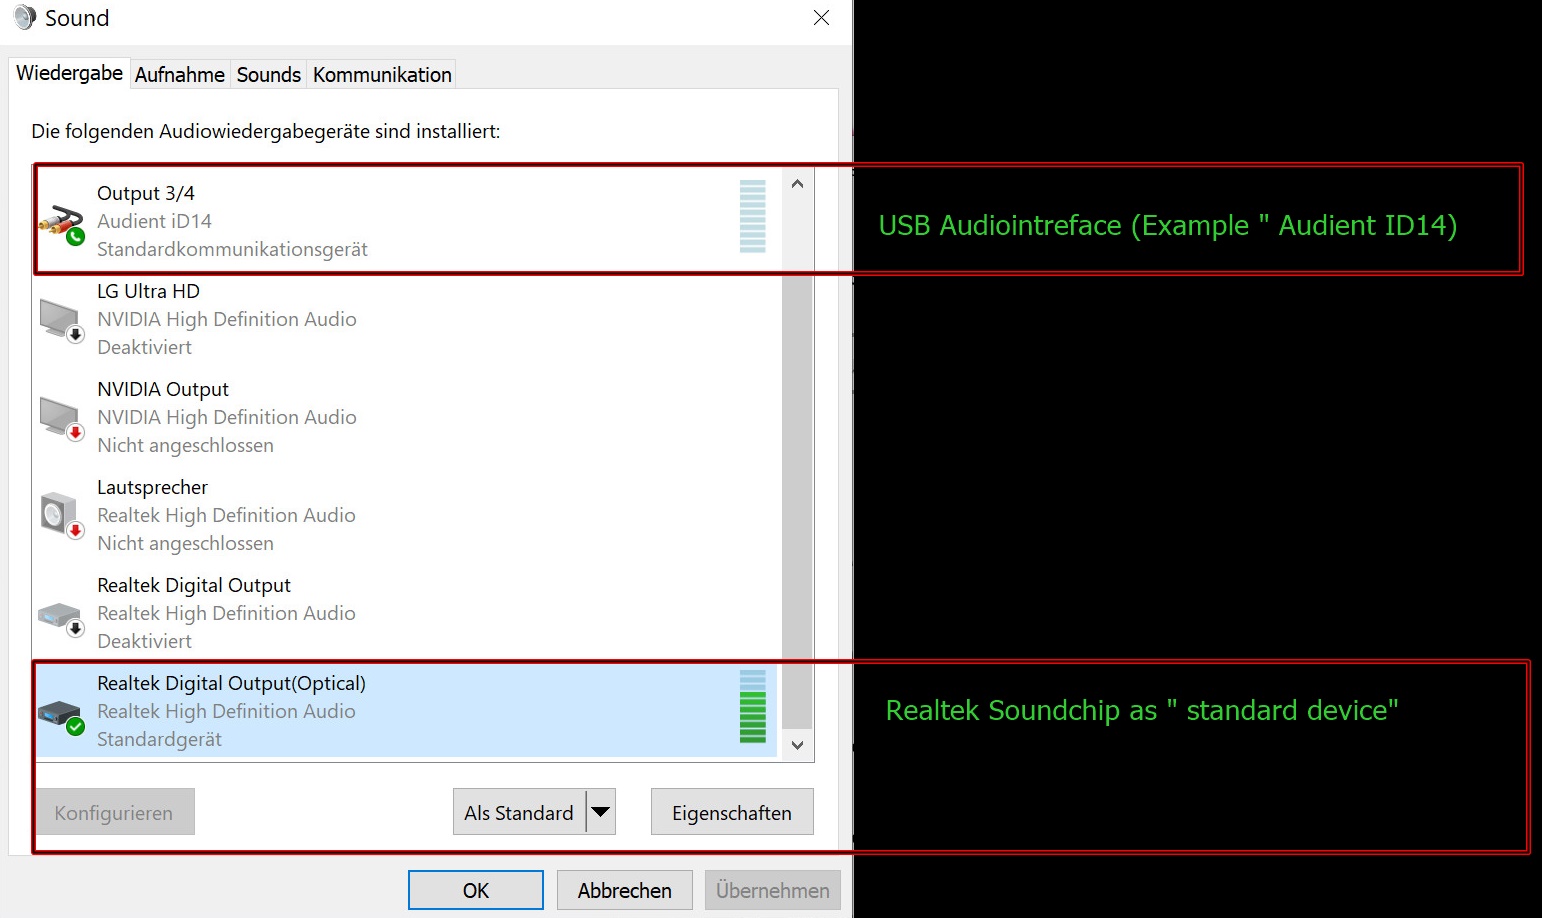The image size is (1542, 918).
Task: Open the Aufnahme tab
Action: [x=180, y=75]
